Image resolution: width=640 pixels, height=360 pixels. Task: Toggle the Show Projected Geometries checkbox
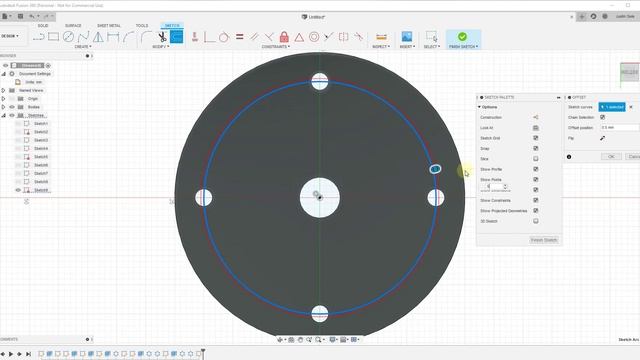pyautogui.click(x=536, y=211)
